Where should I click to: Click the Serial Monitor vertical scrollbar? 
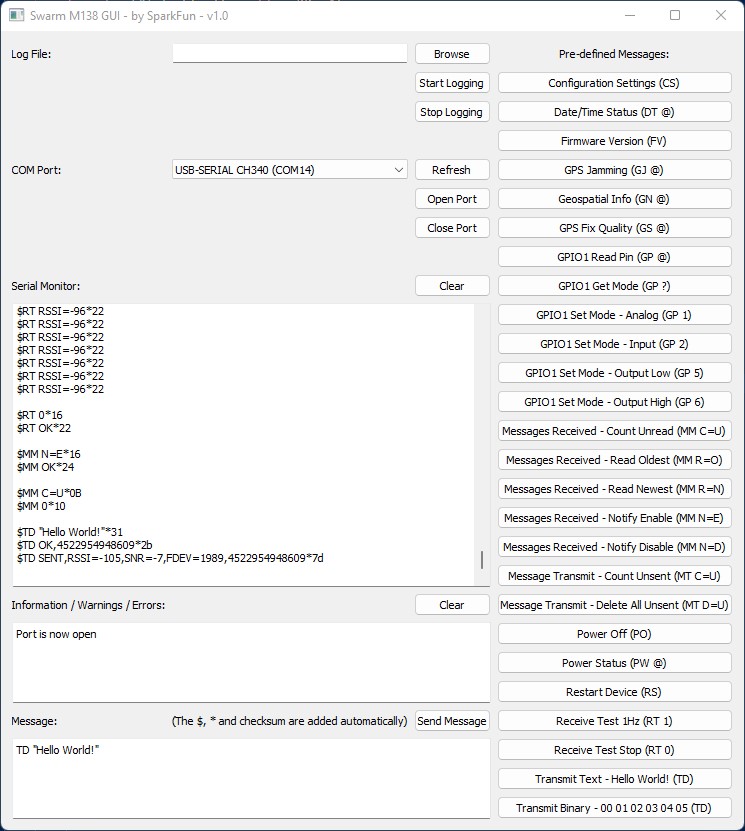click(481, 560)
